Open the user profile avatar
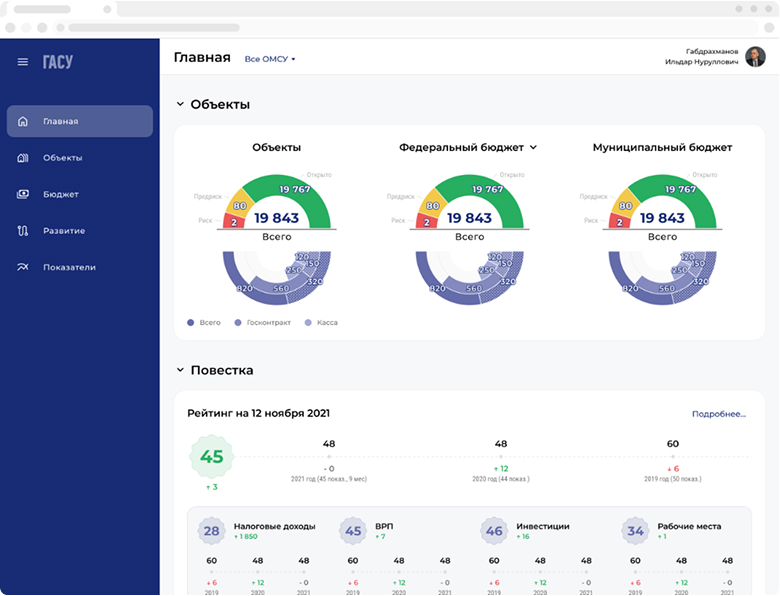 (755, 56)
